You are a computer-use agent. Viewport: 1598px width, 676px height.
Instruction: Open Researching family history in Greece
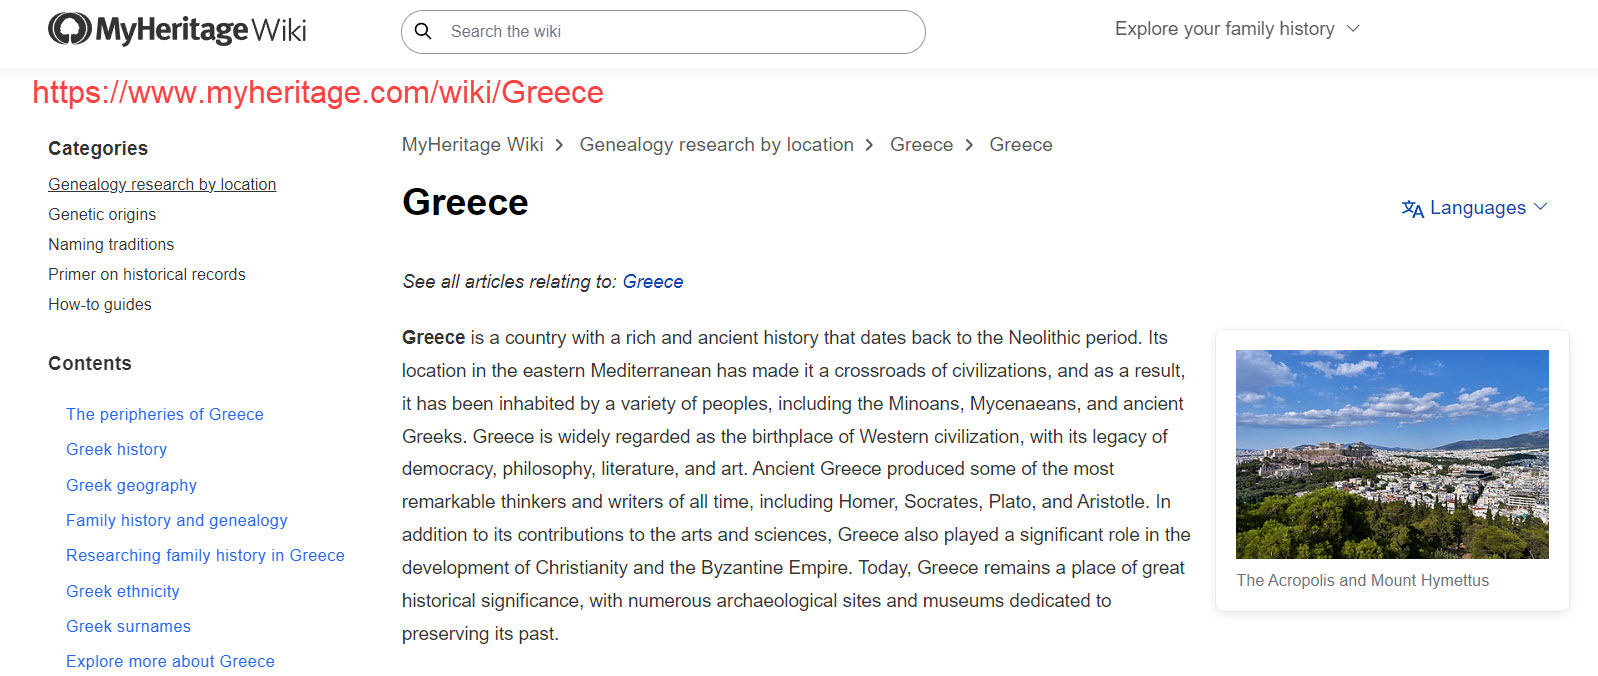click(x=205, y=555)
